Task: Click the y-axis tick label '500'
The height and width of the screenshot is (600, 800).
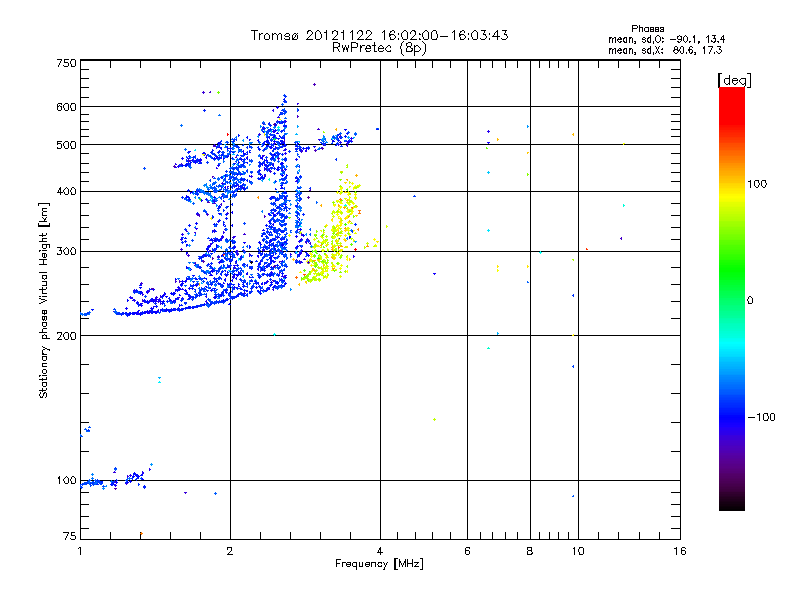Action: [x=66, y=145]
